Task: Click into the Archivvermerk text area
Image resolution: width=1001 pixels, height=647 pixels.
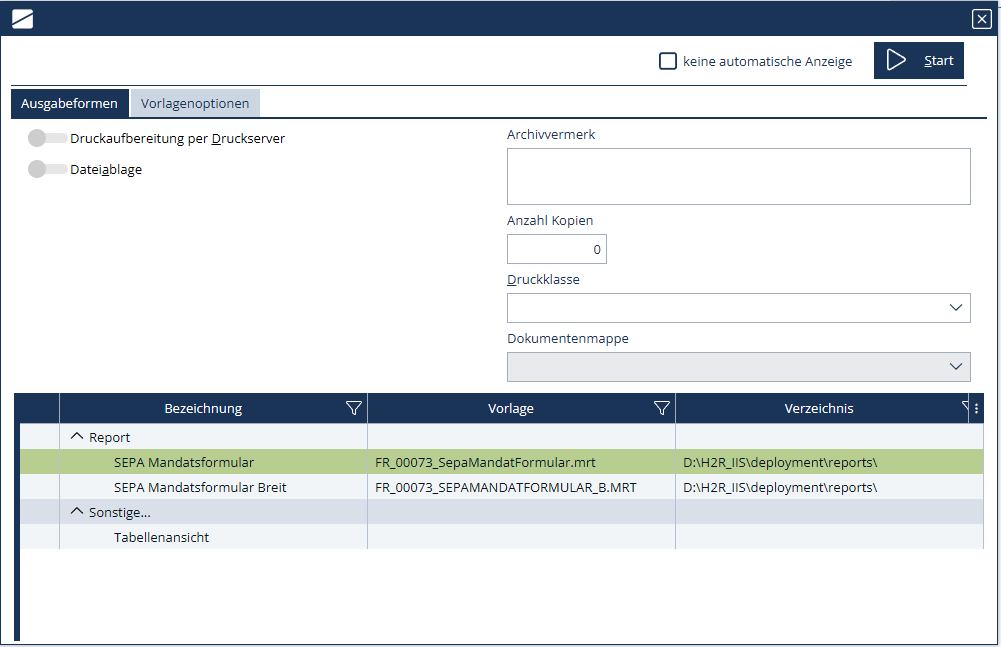Action: (739, 176)
